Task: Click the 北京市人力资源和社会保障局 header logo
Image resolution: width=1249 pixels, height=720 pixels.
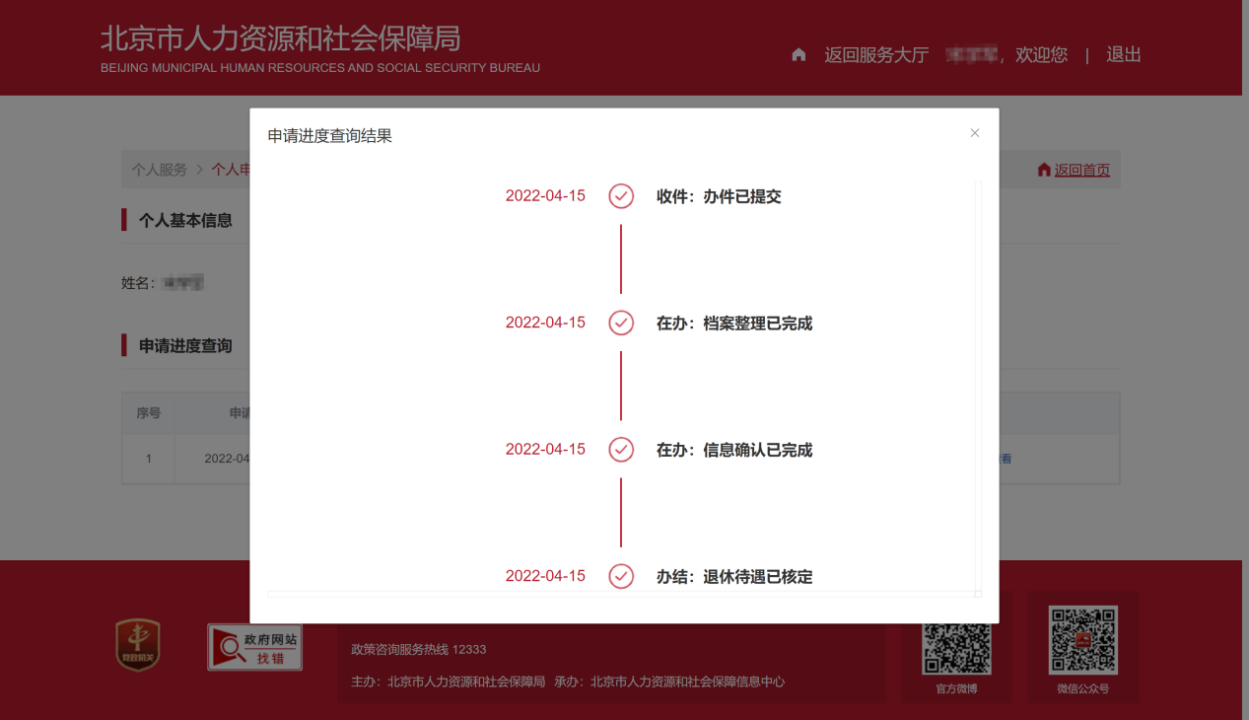Action: point(320,49)
